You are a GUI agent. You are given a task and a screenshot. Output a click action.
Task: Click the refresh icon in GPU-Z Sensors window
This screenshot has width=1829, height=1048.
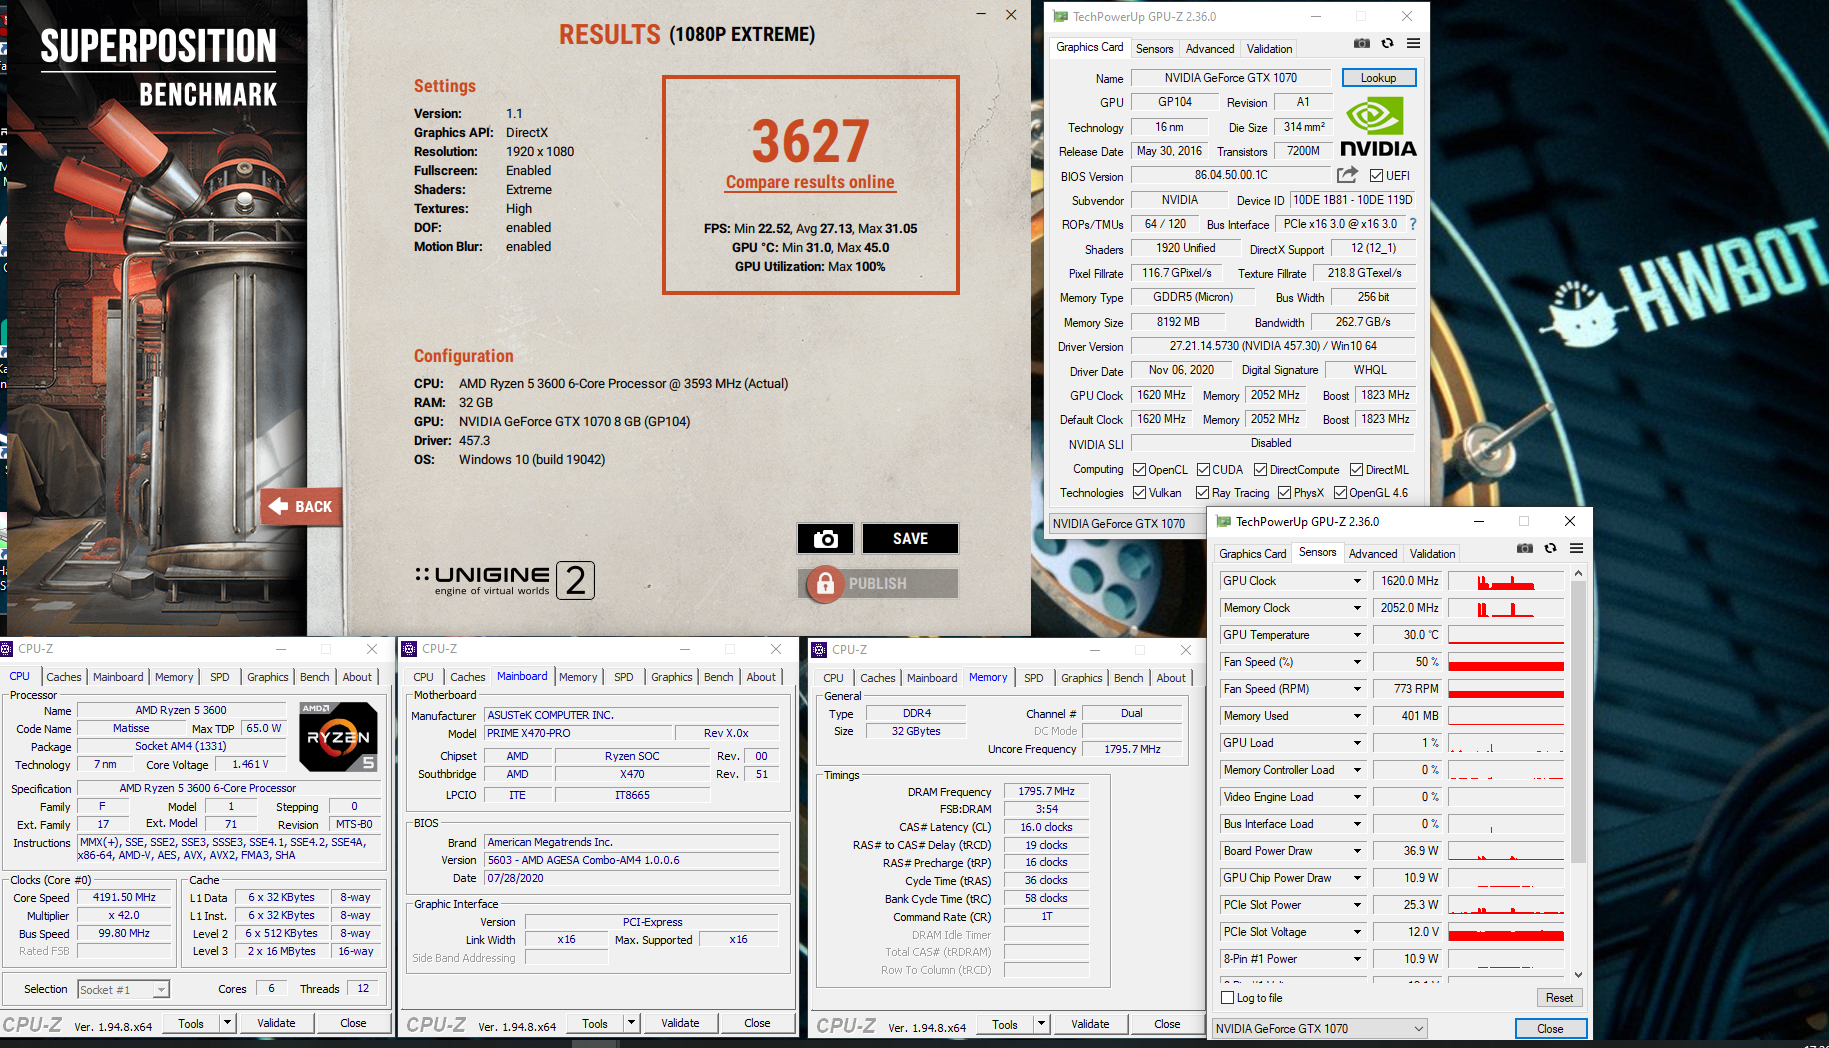(1550, 548)
